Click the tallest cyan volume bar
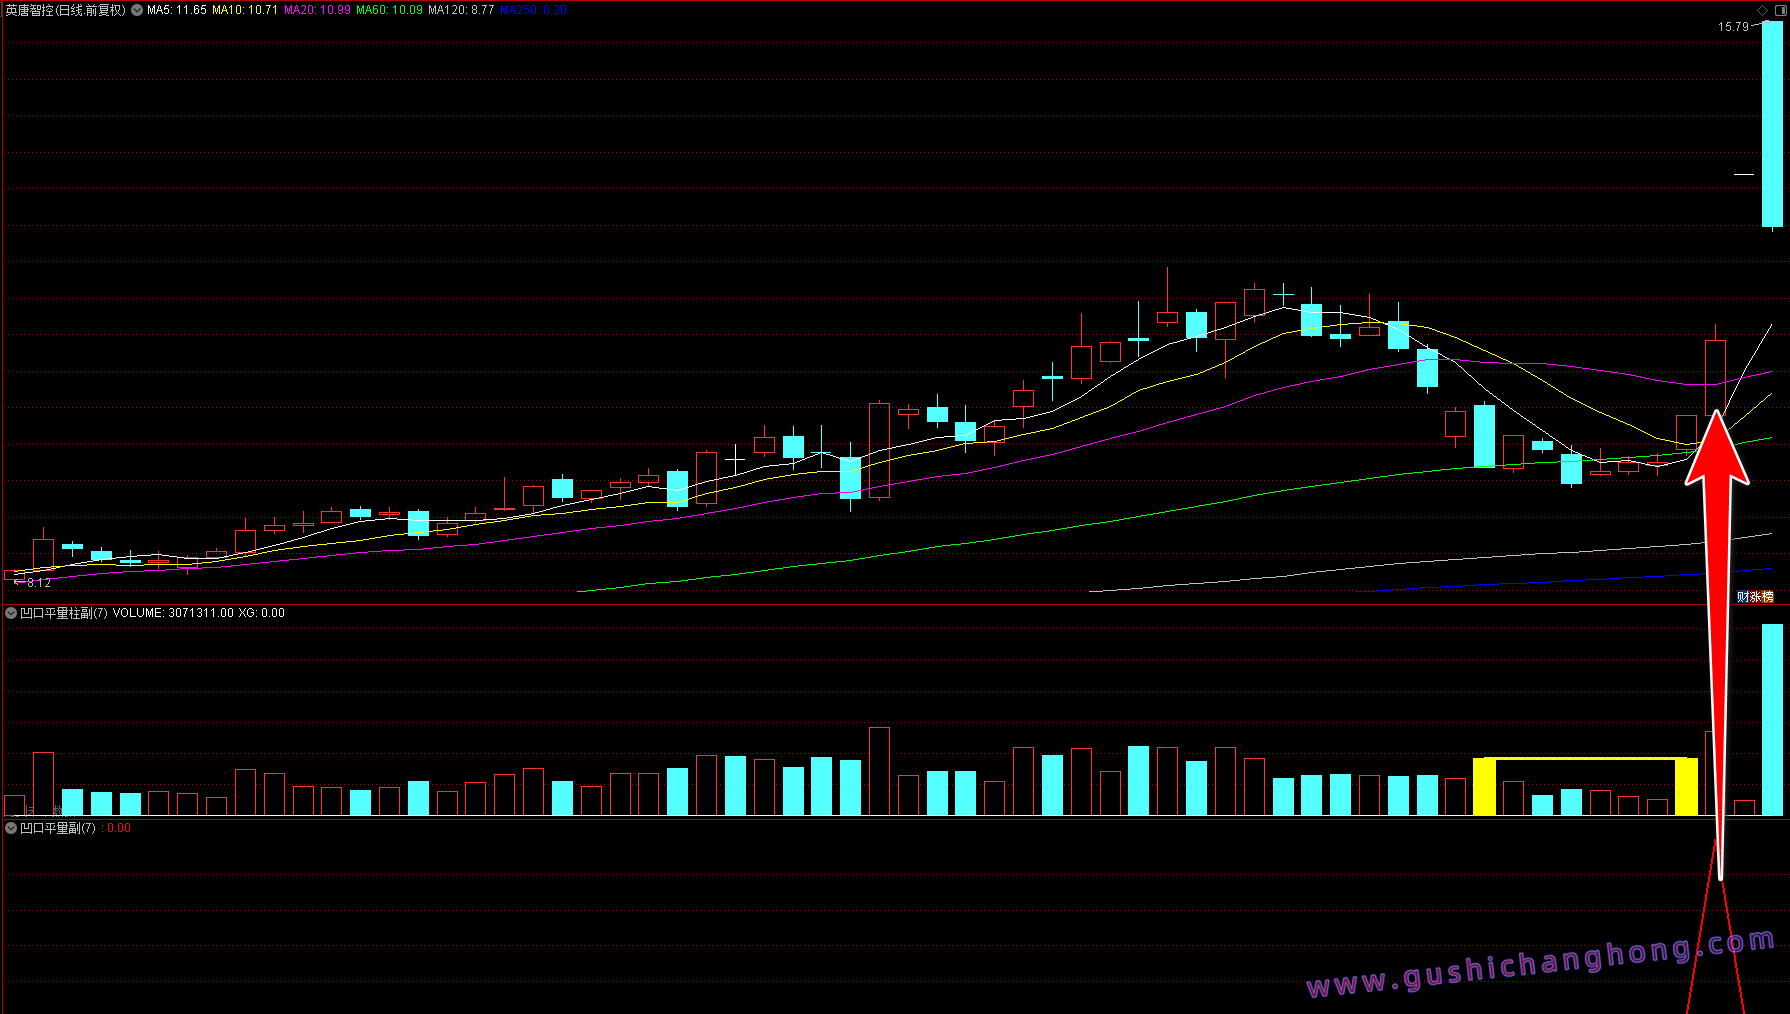Screen dimensions: 1790x1014 (x=1772, y=720)
